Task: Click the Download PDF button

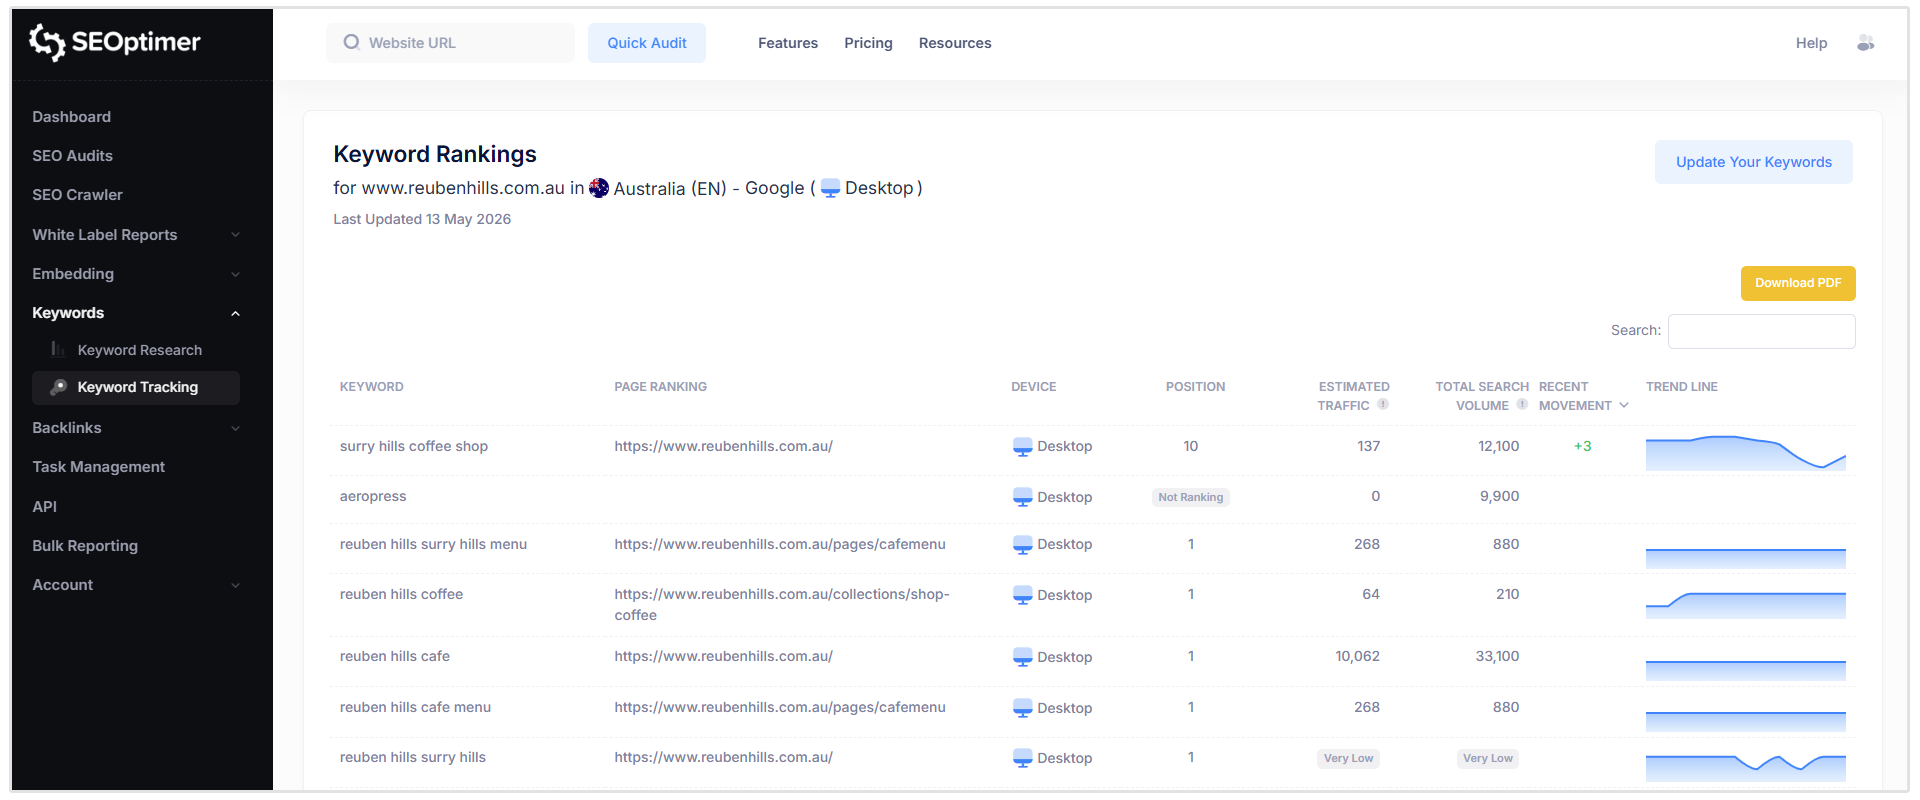Action: pyautogui.click(x=1798, y=283)
